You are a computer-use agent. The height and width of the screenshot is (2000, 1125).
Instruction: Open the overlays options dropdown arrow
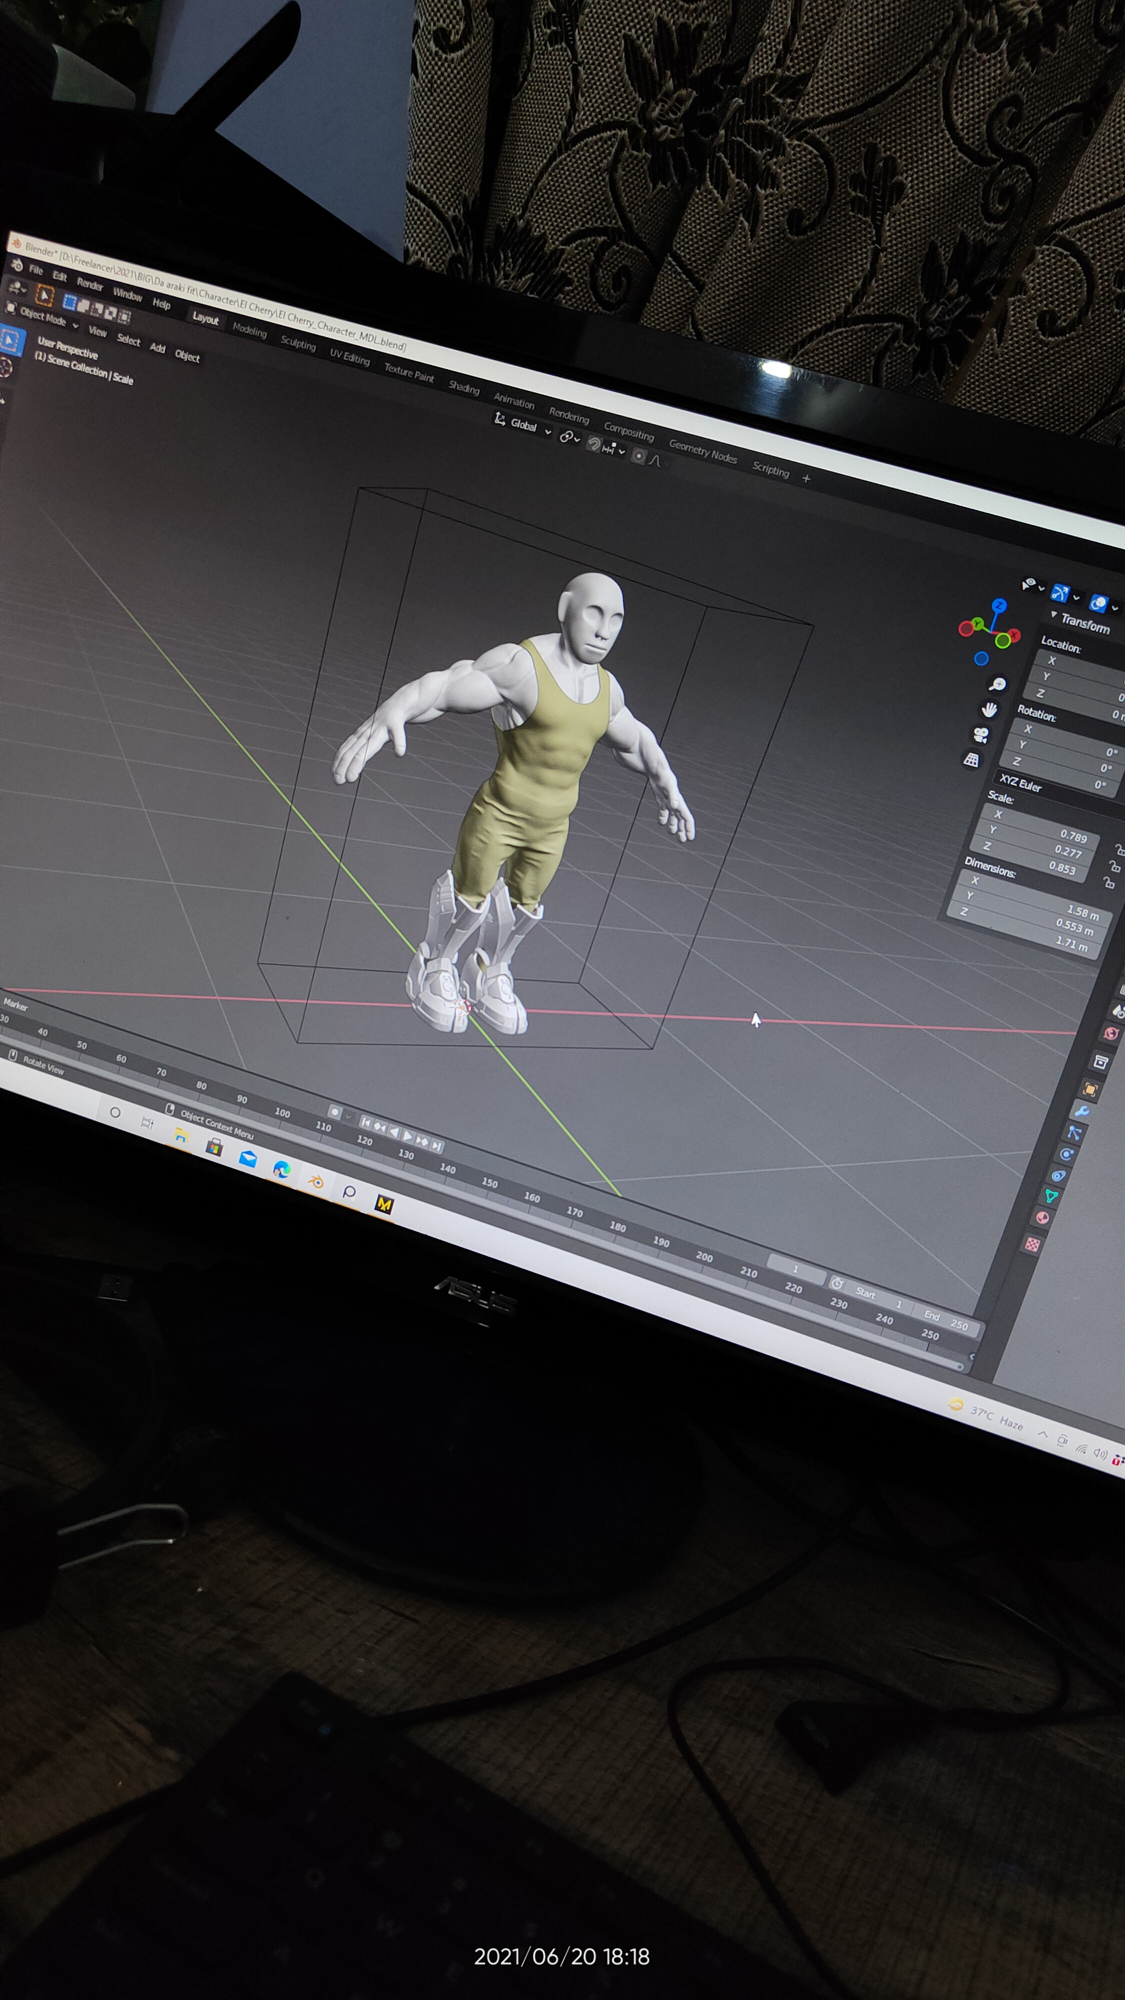coord(1114,608)
